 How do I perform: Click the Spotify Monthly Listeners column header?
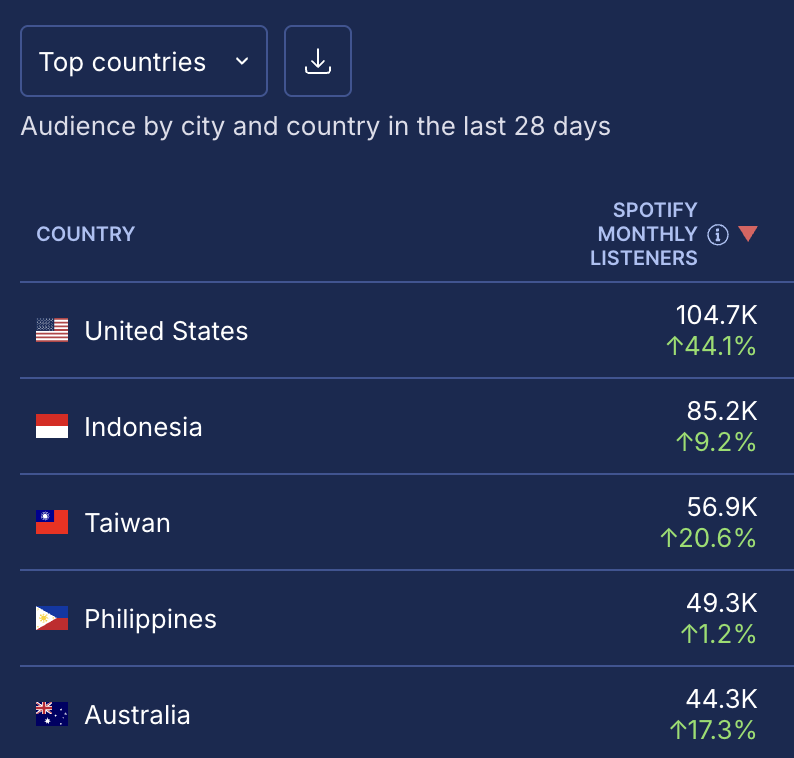click(644, 234)
